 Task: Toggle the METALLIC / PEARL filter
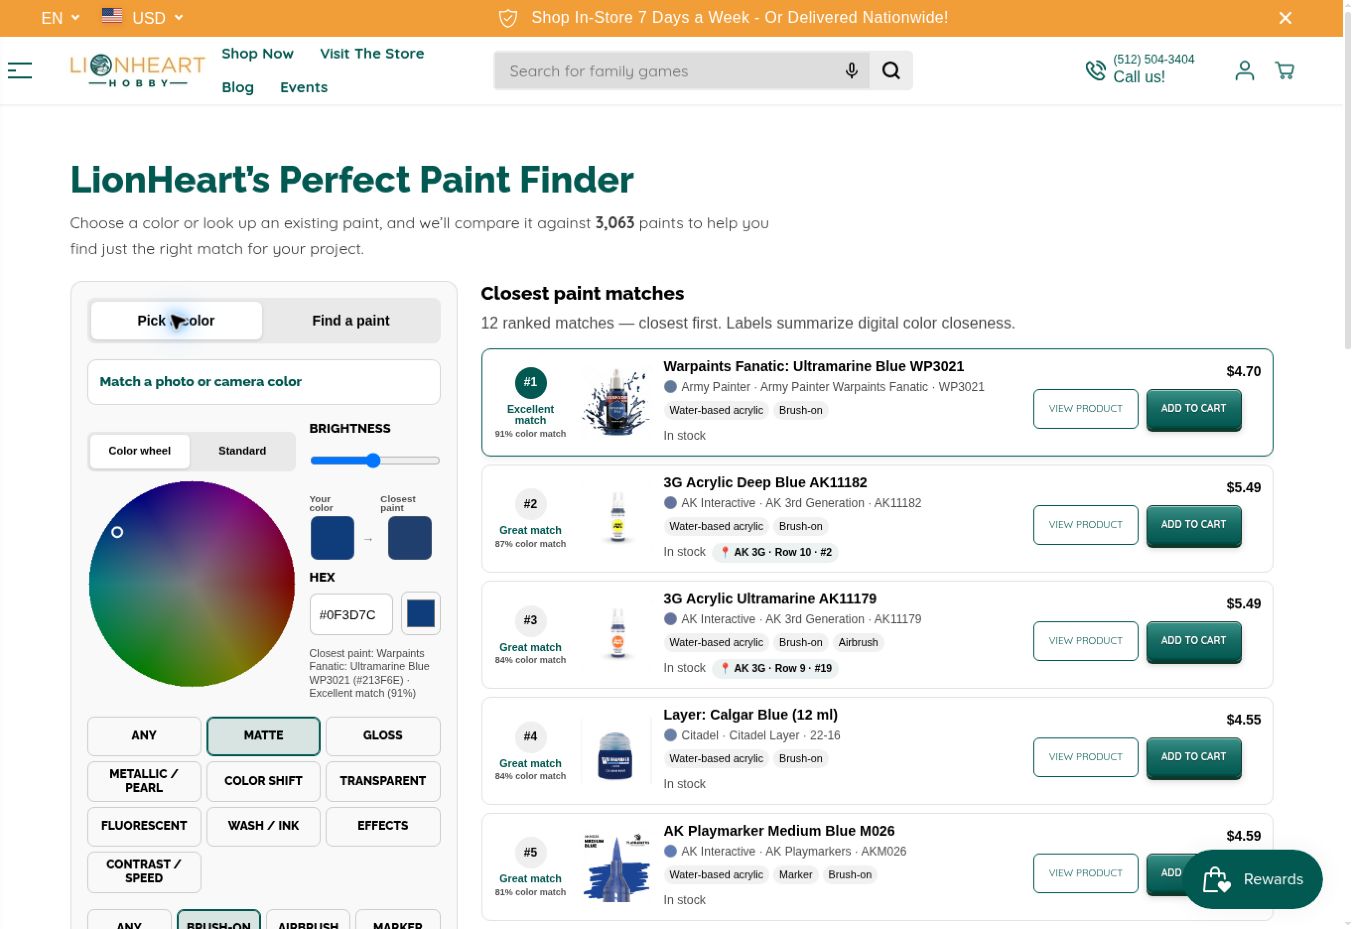144,781
